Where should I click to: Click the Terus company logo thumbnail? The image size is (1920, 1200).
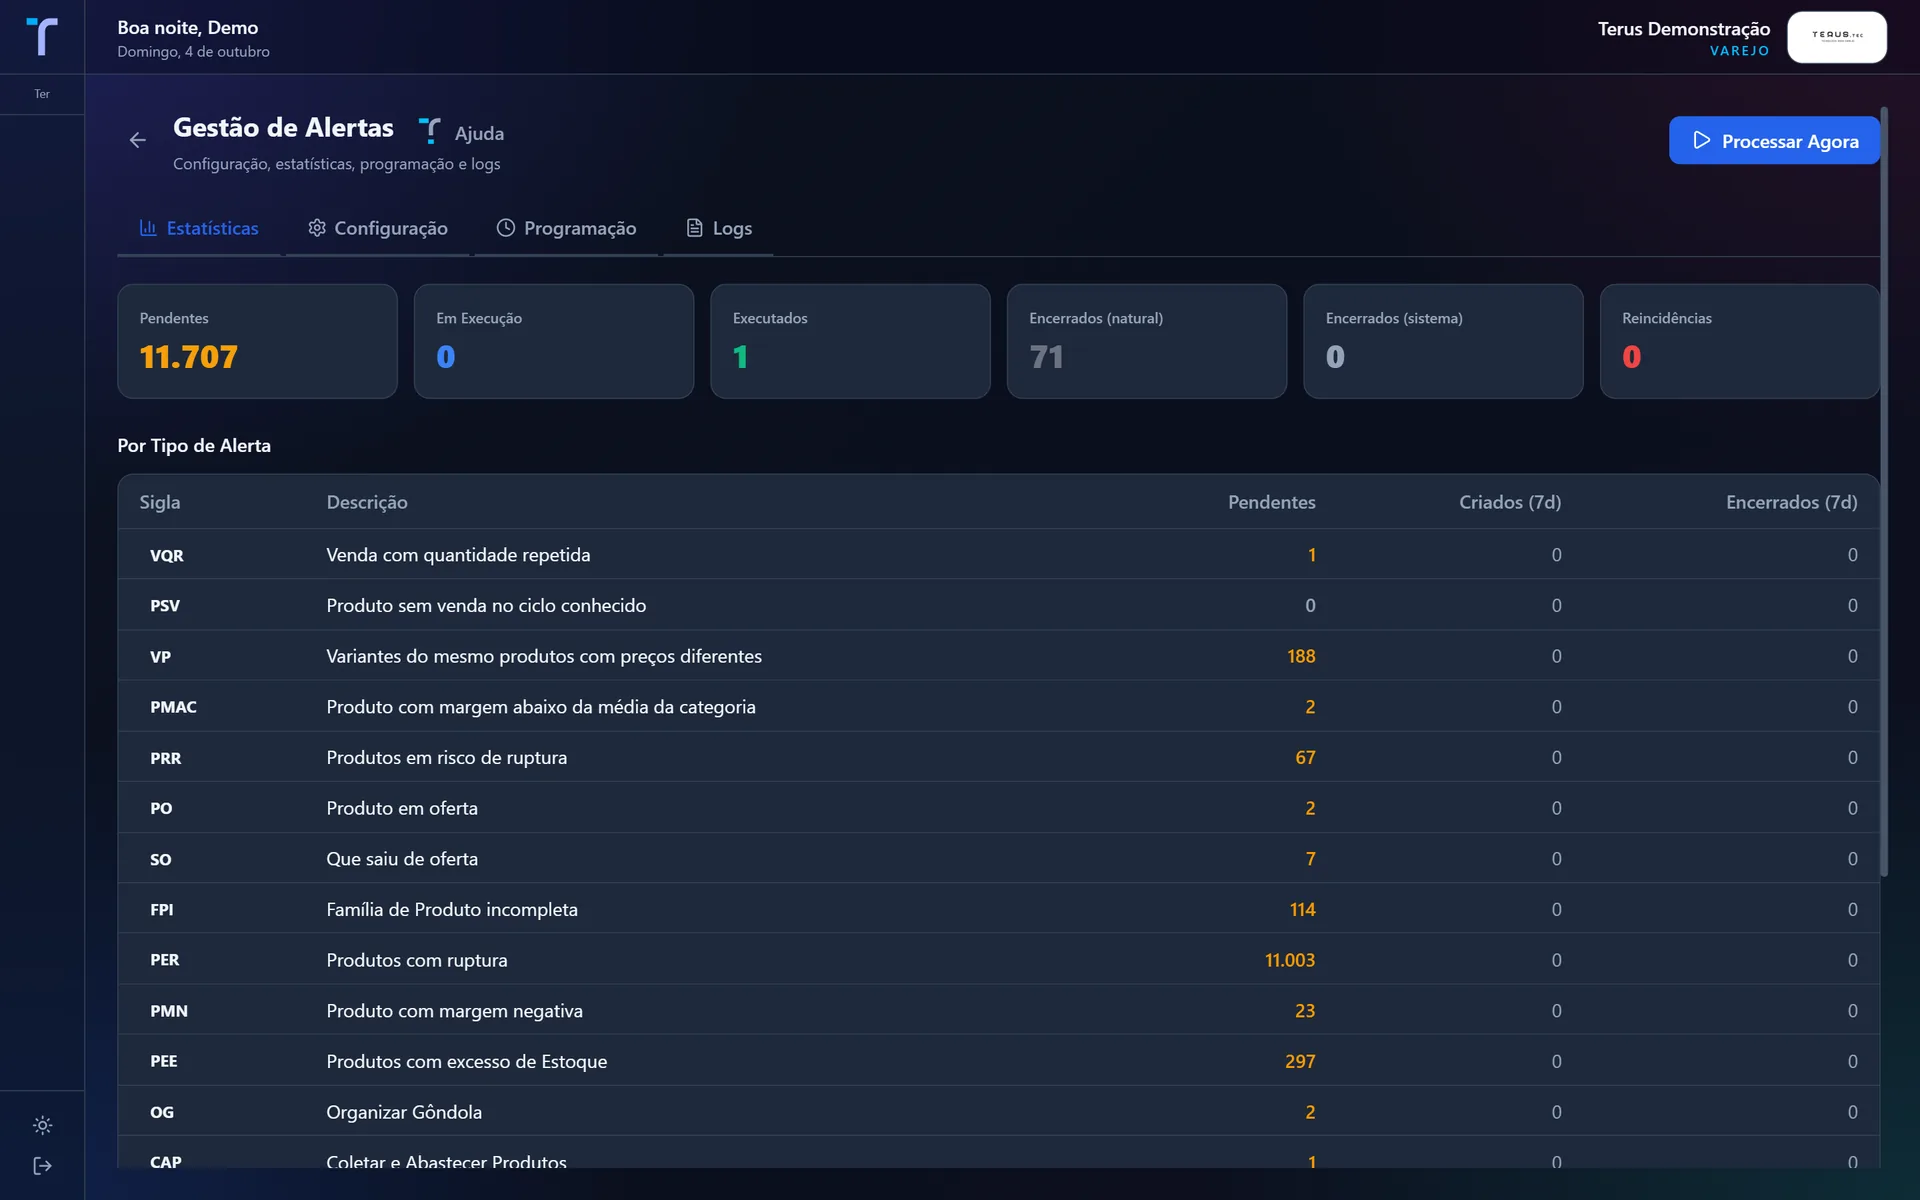point(1836,37)
